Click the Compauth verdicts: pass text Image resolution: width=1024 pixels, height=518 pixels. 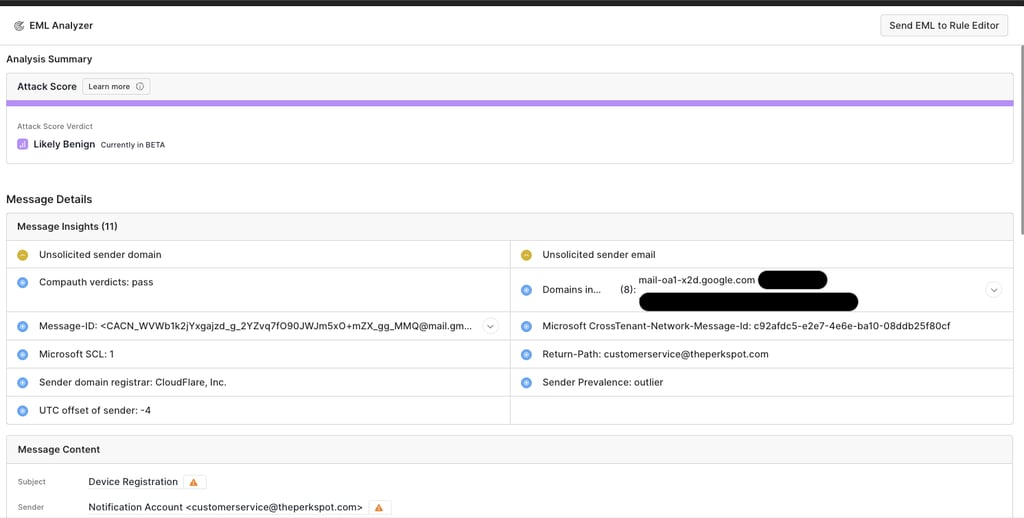tap(96, 282)
